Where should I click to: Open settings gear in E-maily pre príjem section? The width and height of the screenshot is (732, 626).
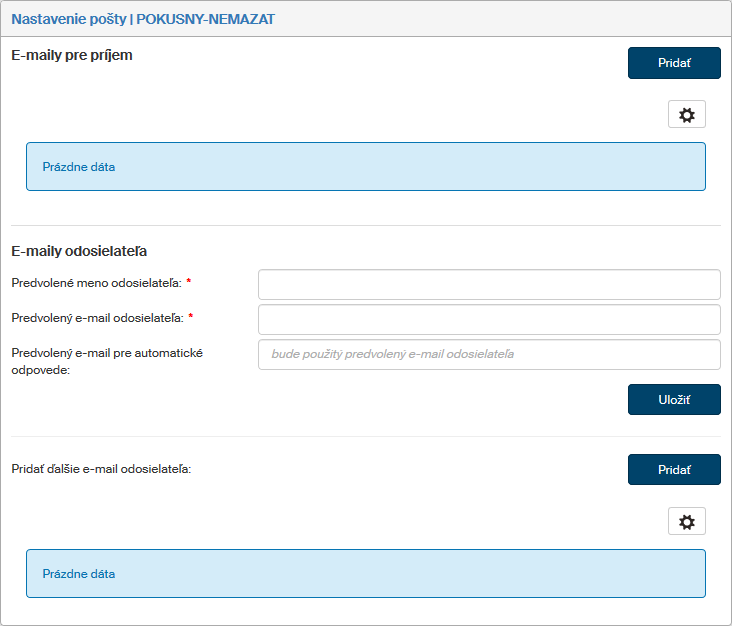(x=686, y=115)
